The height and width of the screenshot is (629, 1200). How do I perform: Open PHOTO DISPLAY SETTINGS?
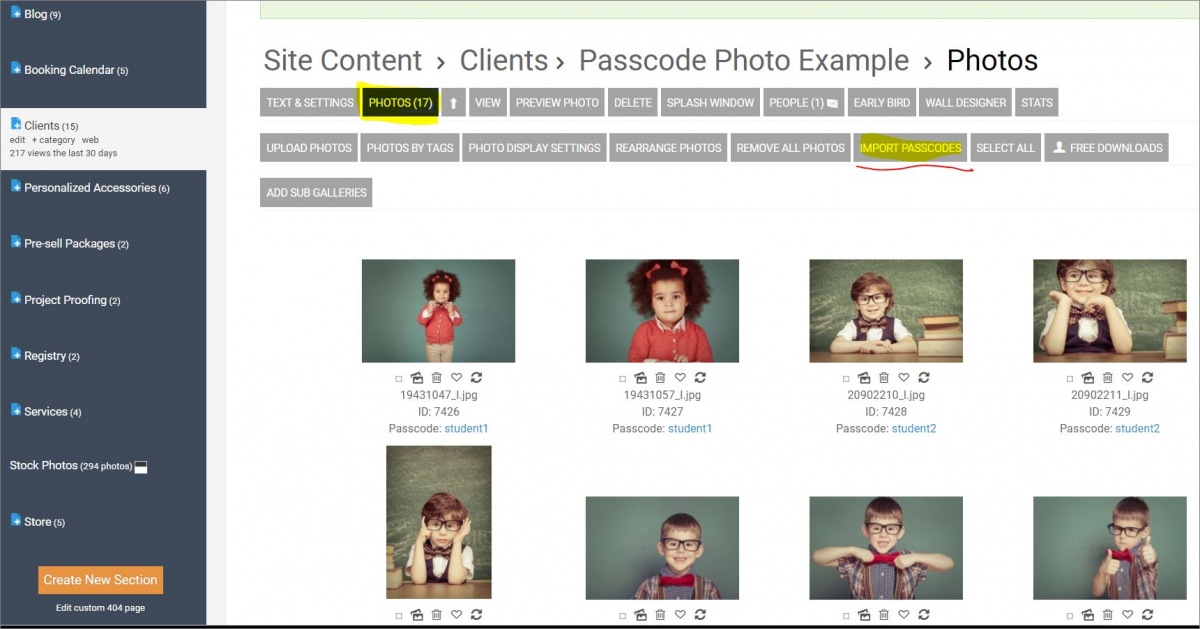pos(534,147)
